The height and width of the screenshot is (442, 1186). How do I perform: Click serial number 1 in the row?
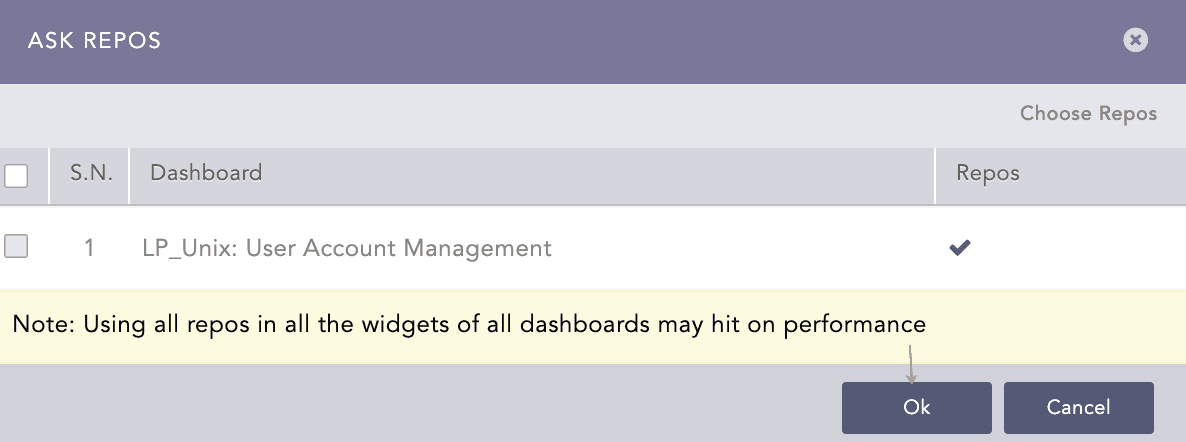coord(89,248)
